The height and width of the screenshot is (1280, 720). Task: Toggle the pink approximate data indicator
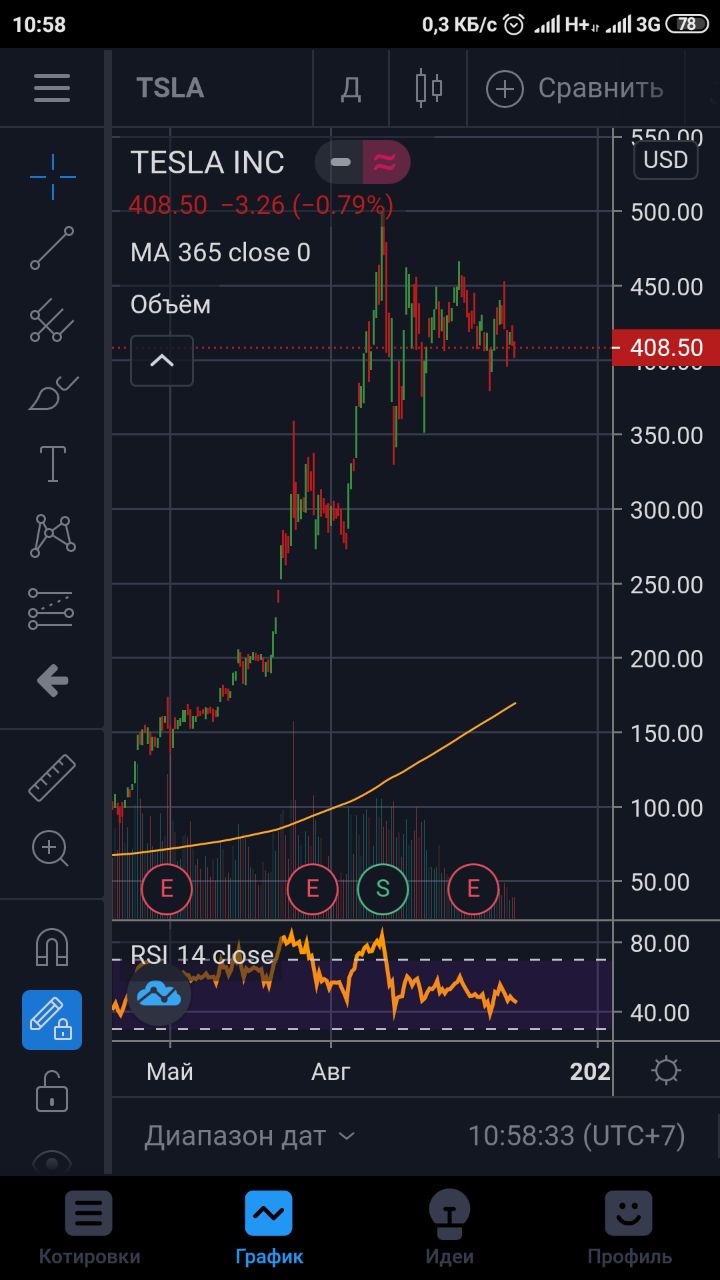click(x=385, y=162)
